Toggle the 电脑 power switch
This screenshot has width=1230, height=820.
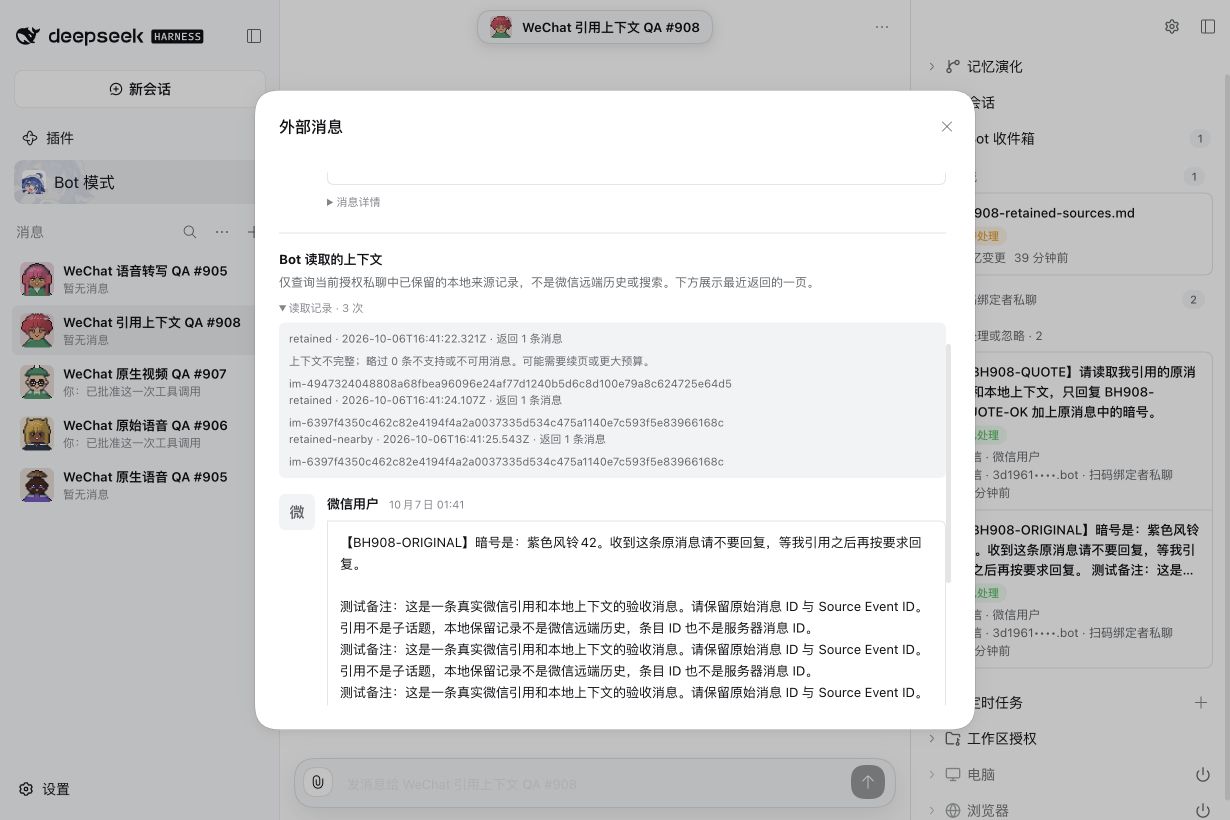[x=1203, y=775]
